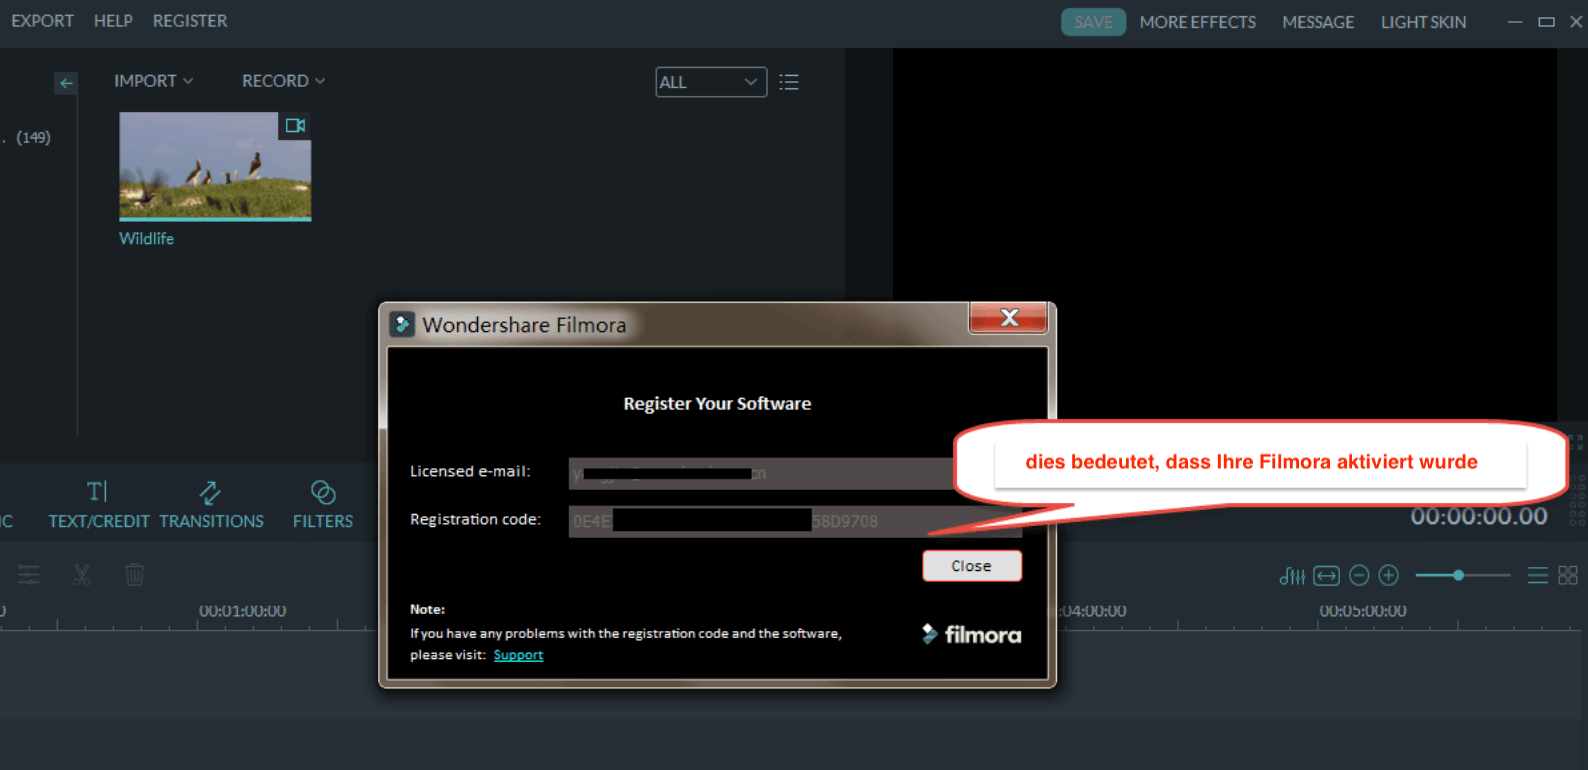1588x770 pixels.
Task: Click the Close button in register dialog
Action: 971,566
